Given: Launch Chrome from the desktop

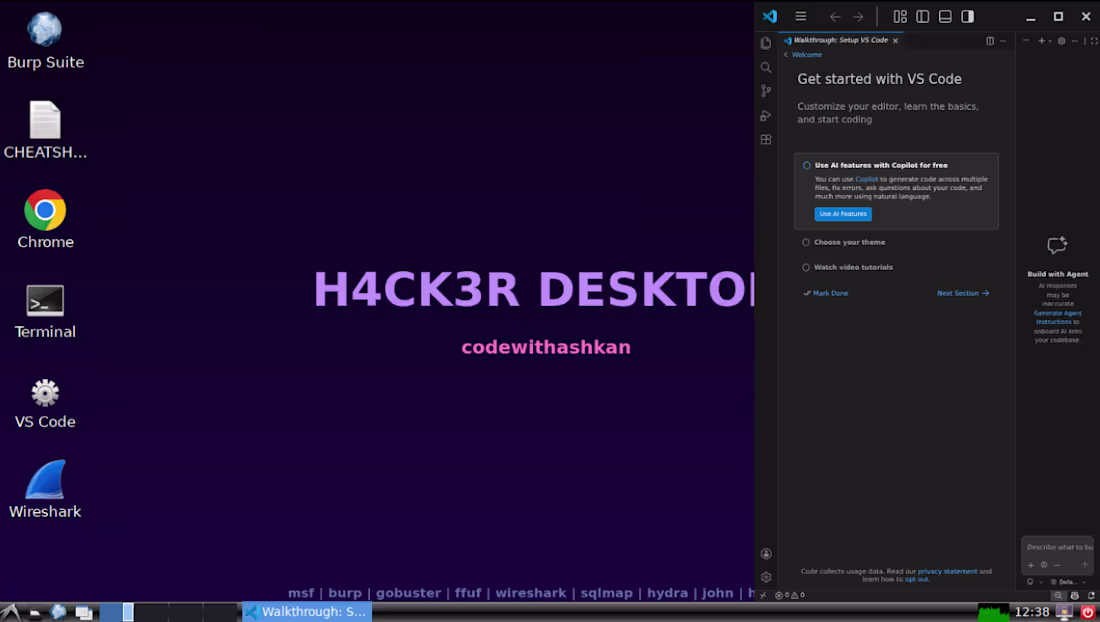Looking at the screenshot, I should click(x=45, y=219).
